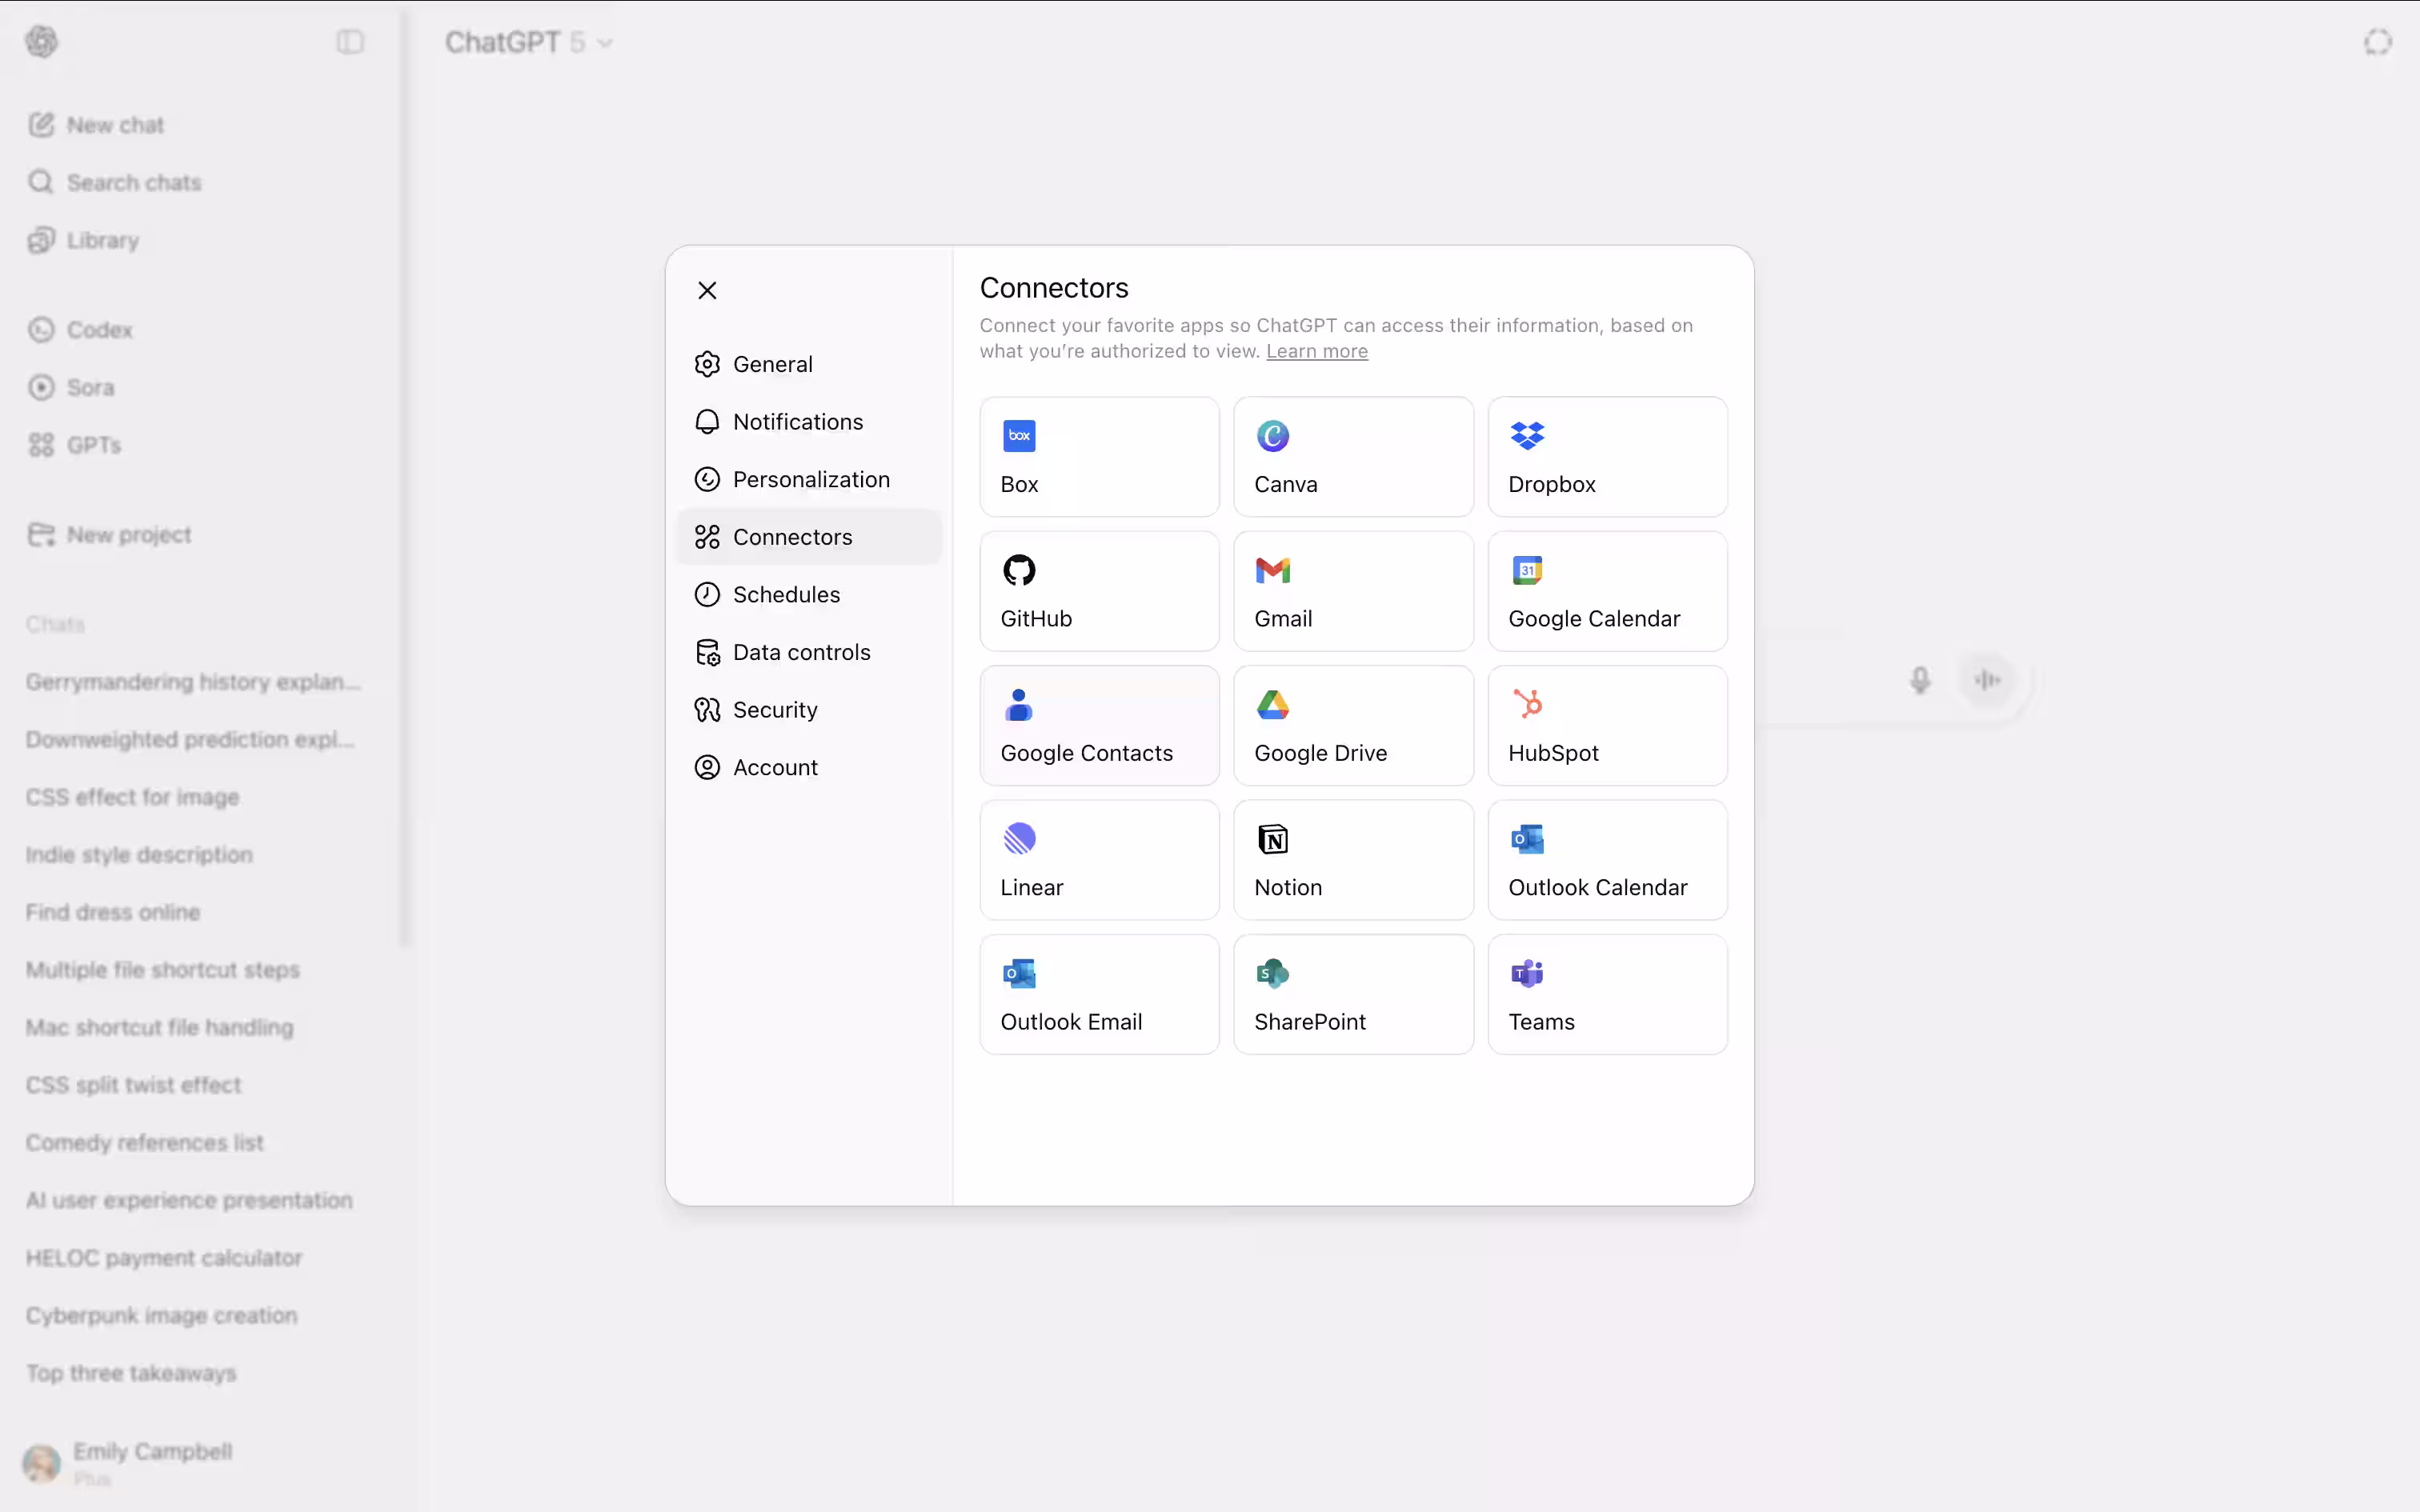Click the Notion connector icon

point(1272,839)
